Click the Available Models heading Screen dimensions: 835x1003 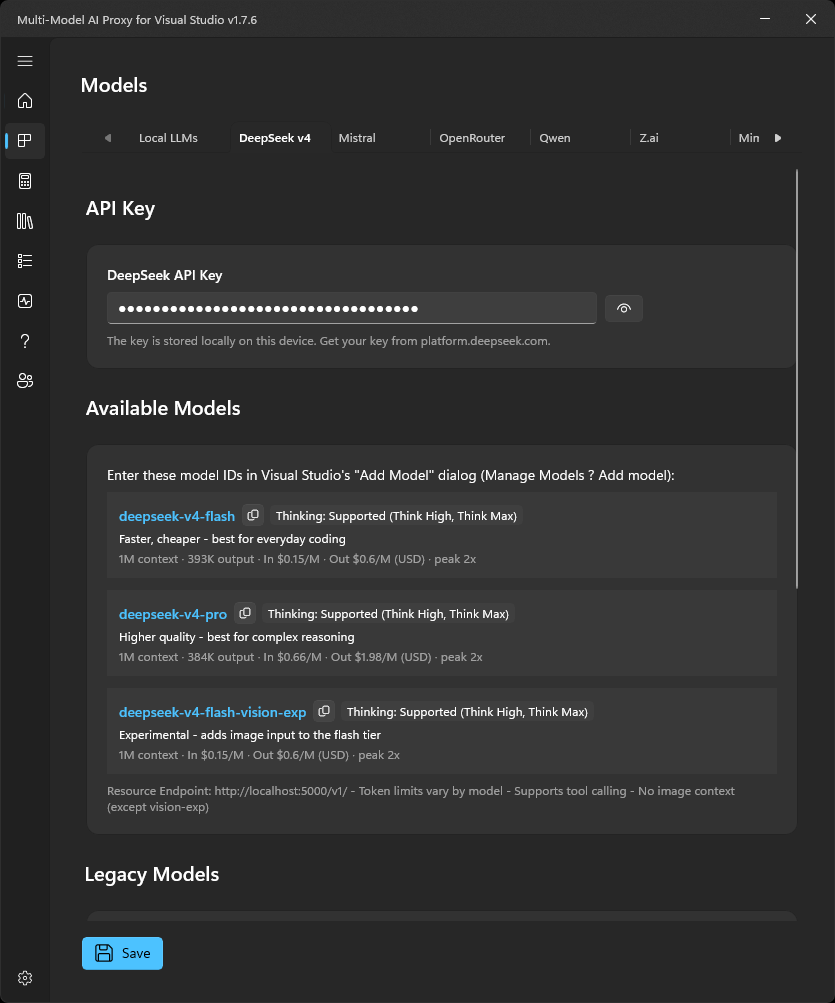(x=163, y=408)
